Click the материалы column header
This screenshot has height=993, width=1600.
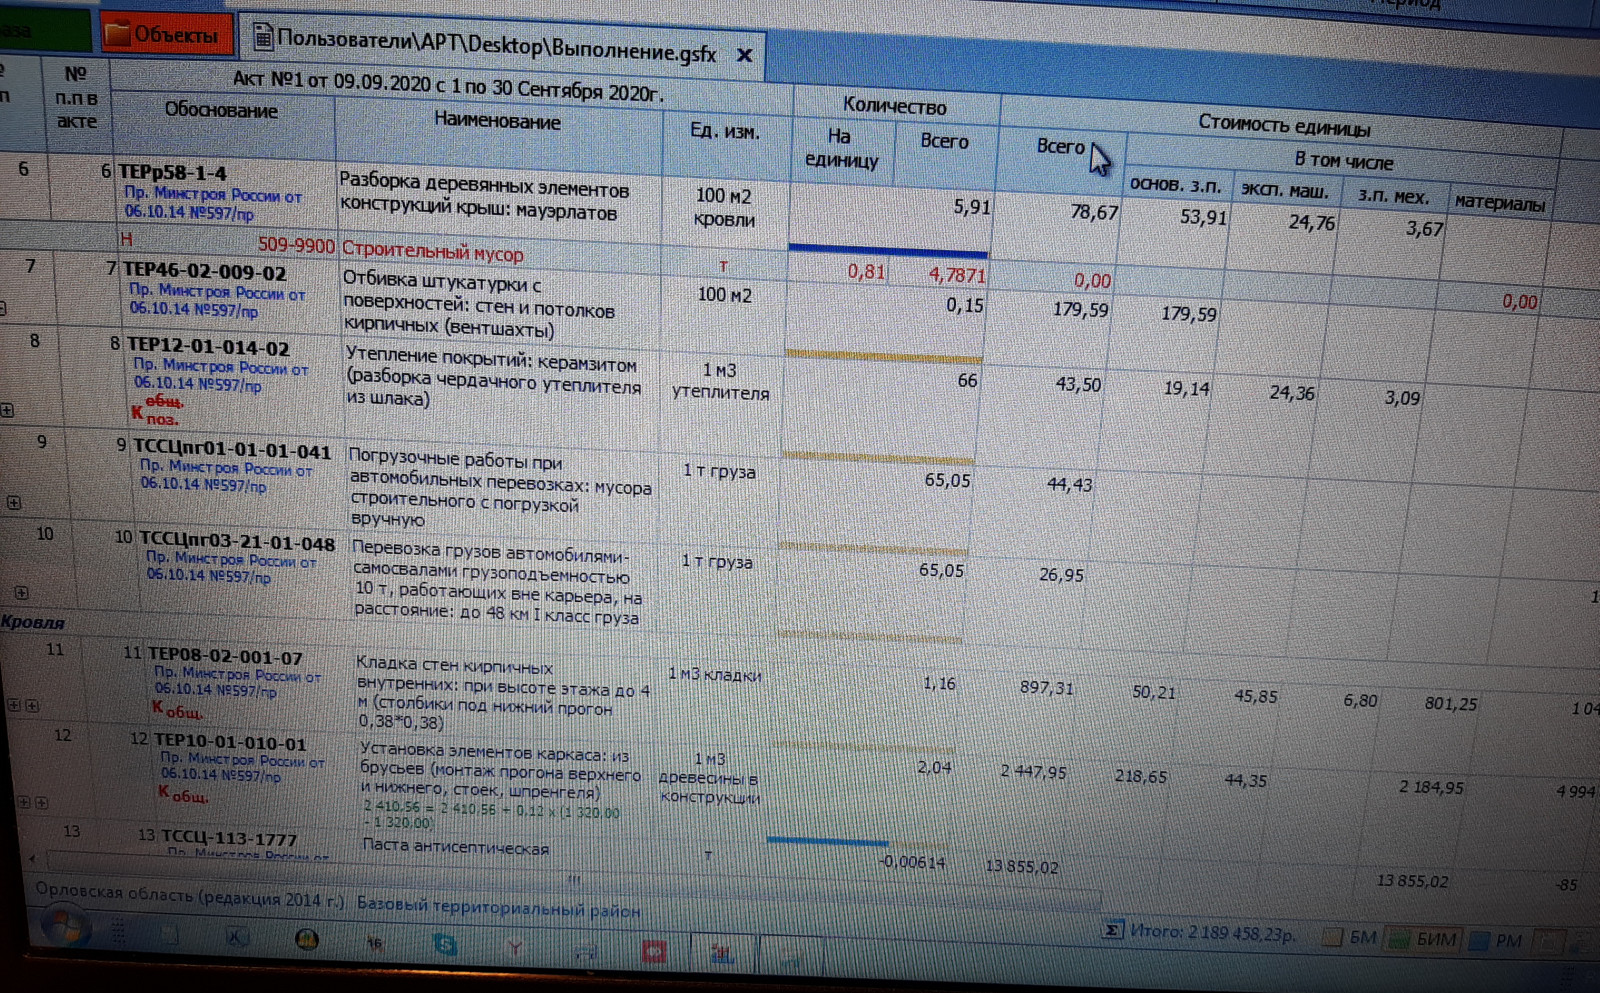pyautogui.click(x=1499, y=202)
